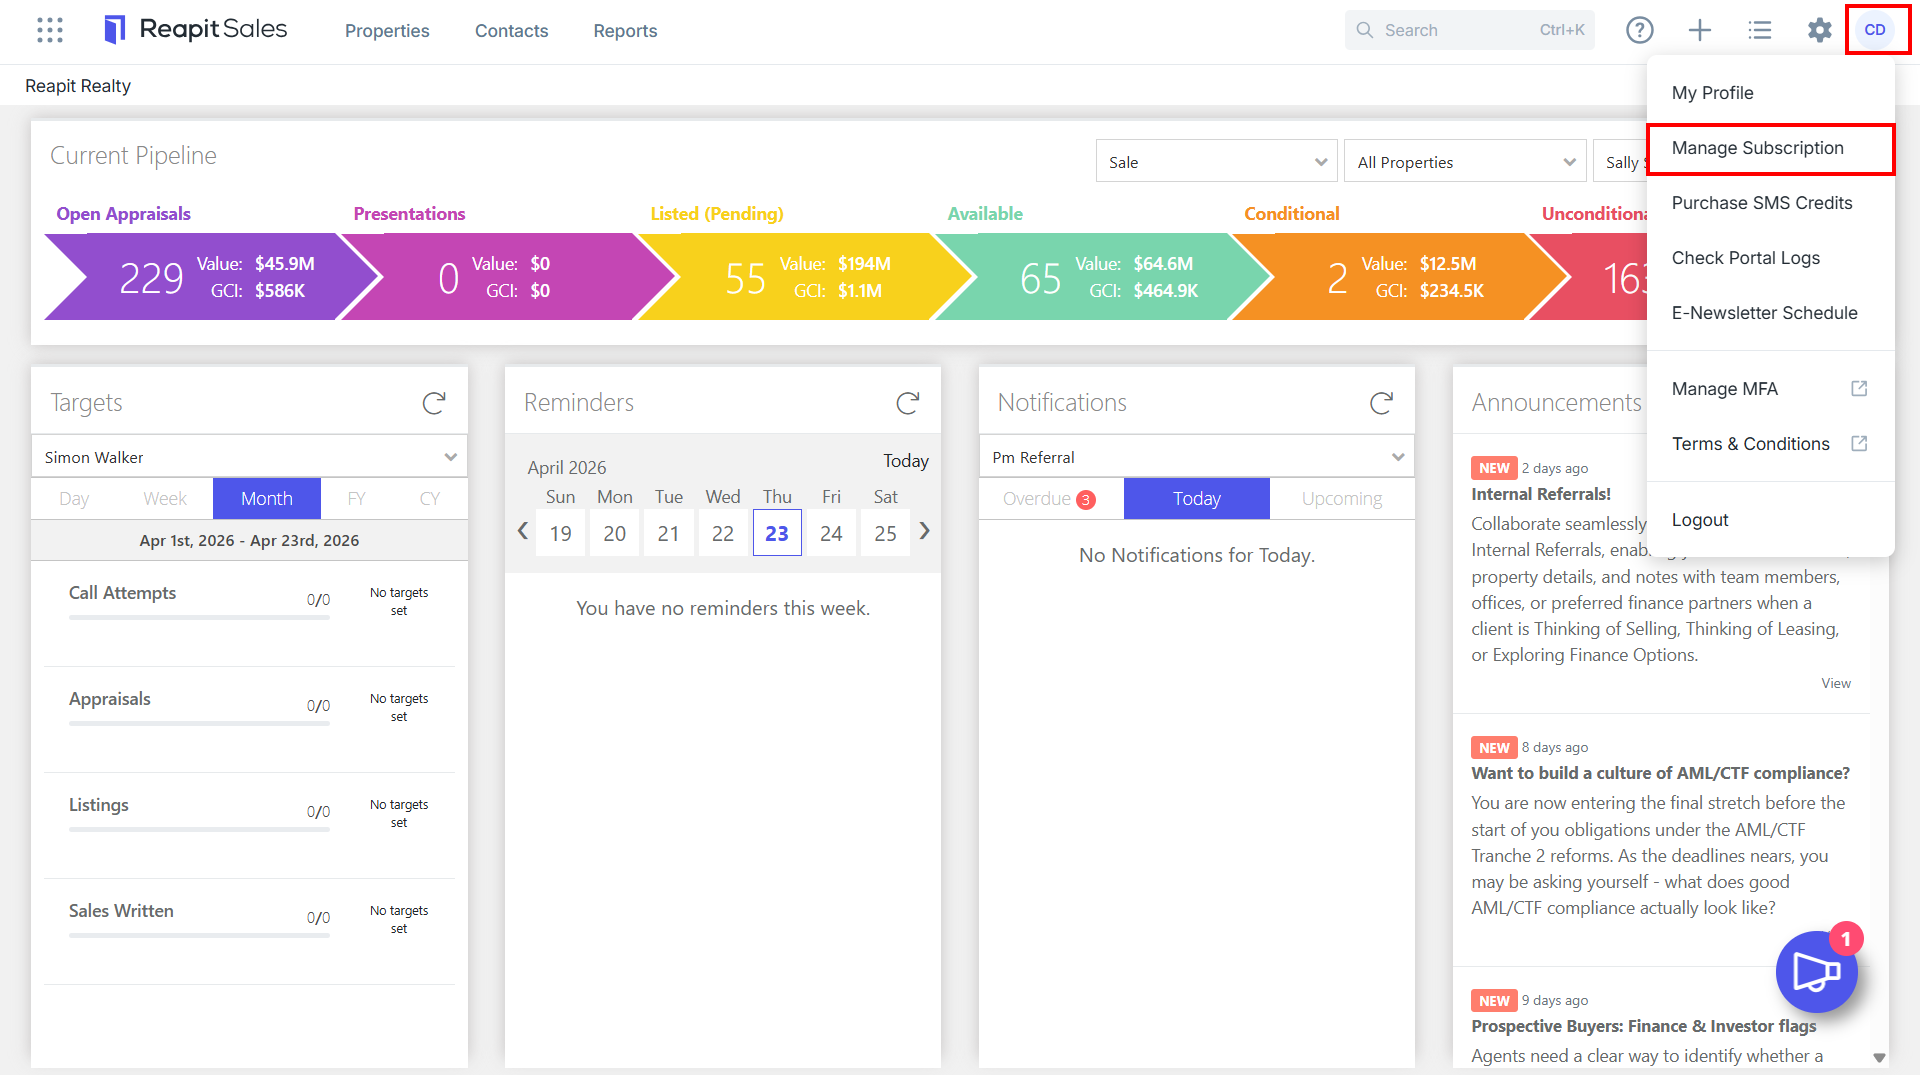1920x1080 pixels.
Task: Select the Month targets tab
Action: point(267,498)
